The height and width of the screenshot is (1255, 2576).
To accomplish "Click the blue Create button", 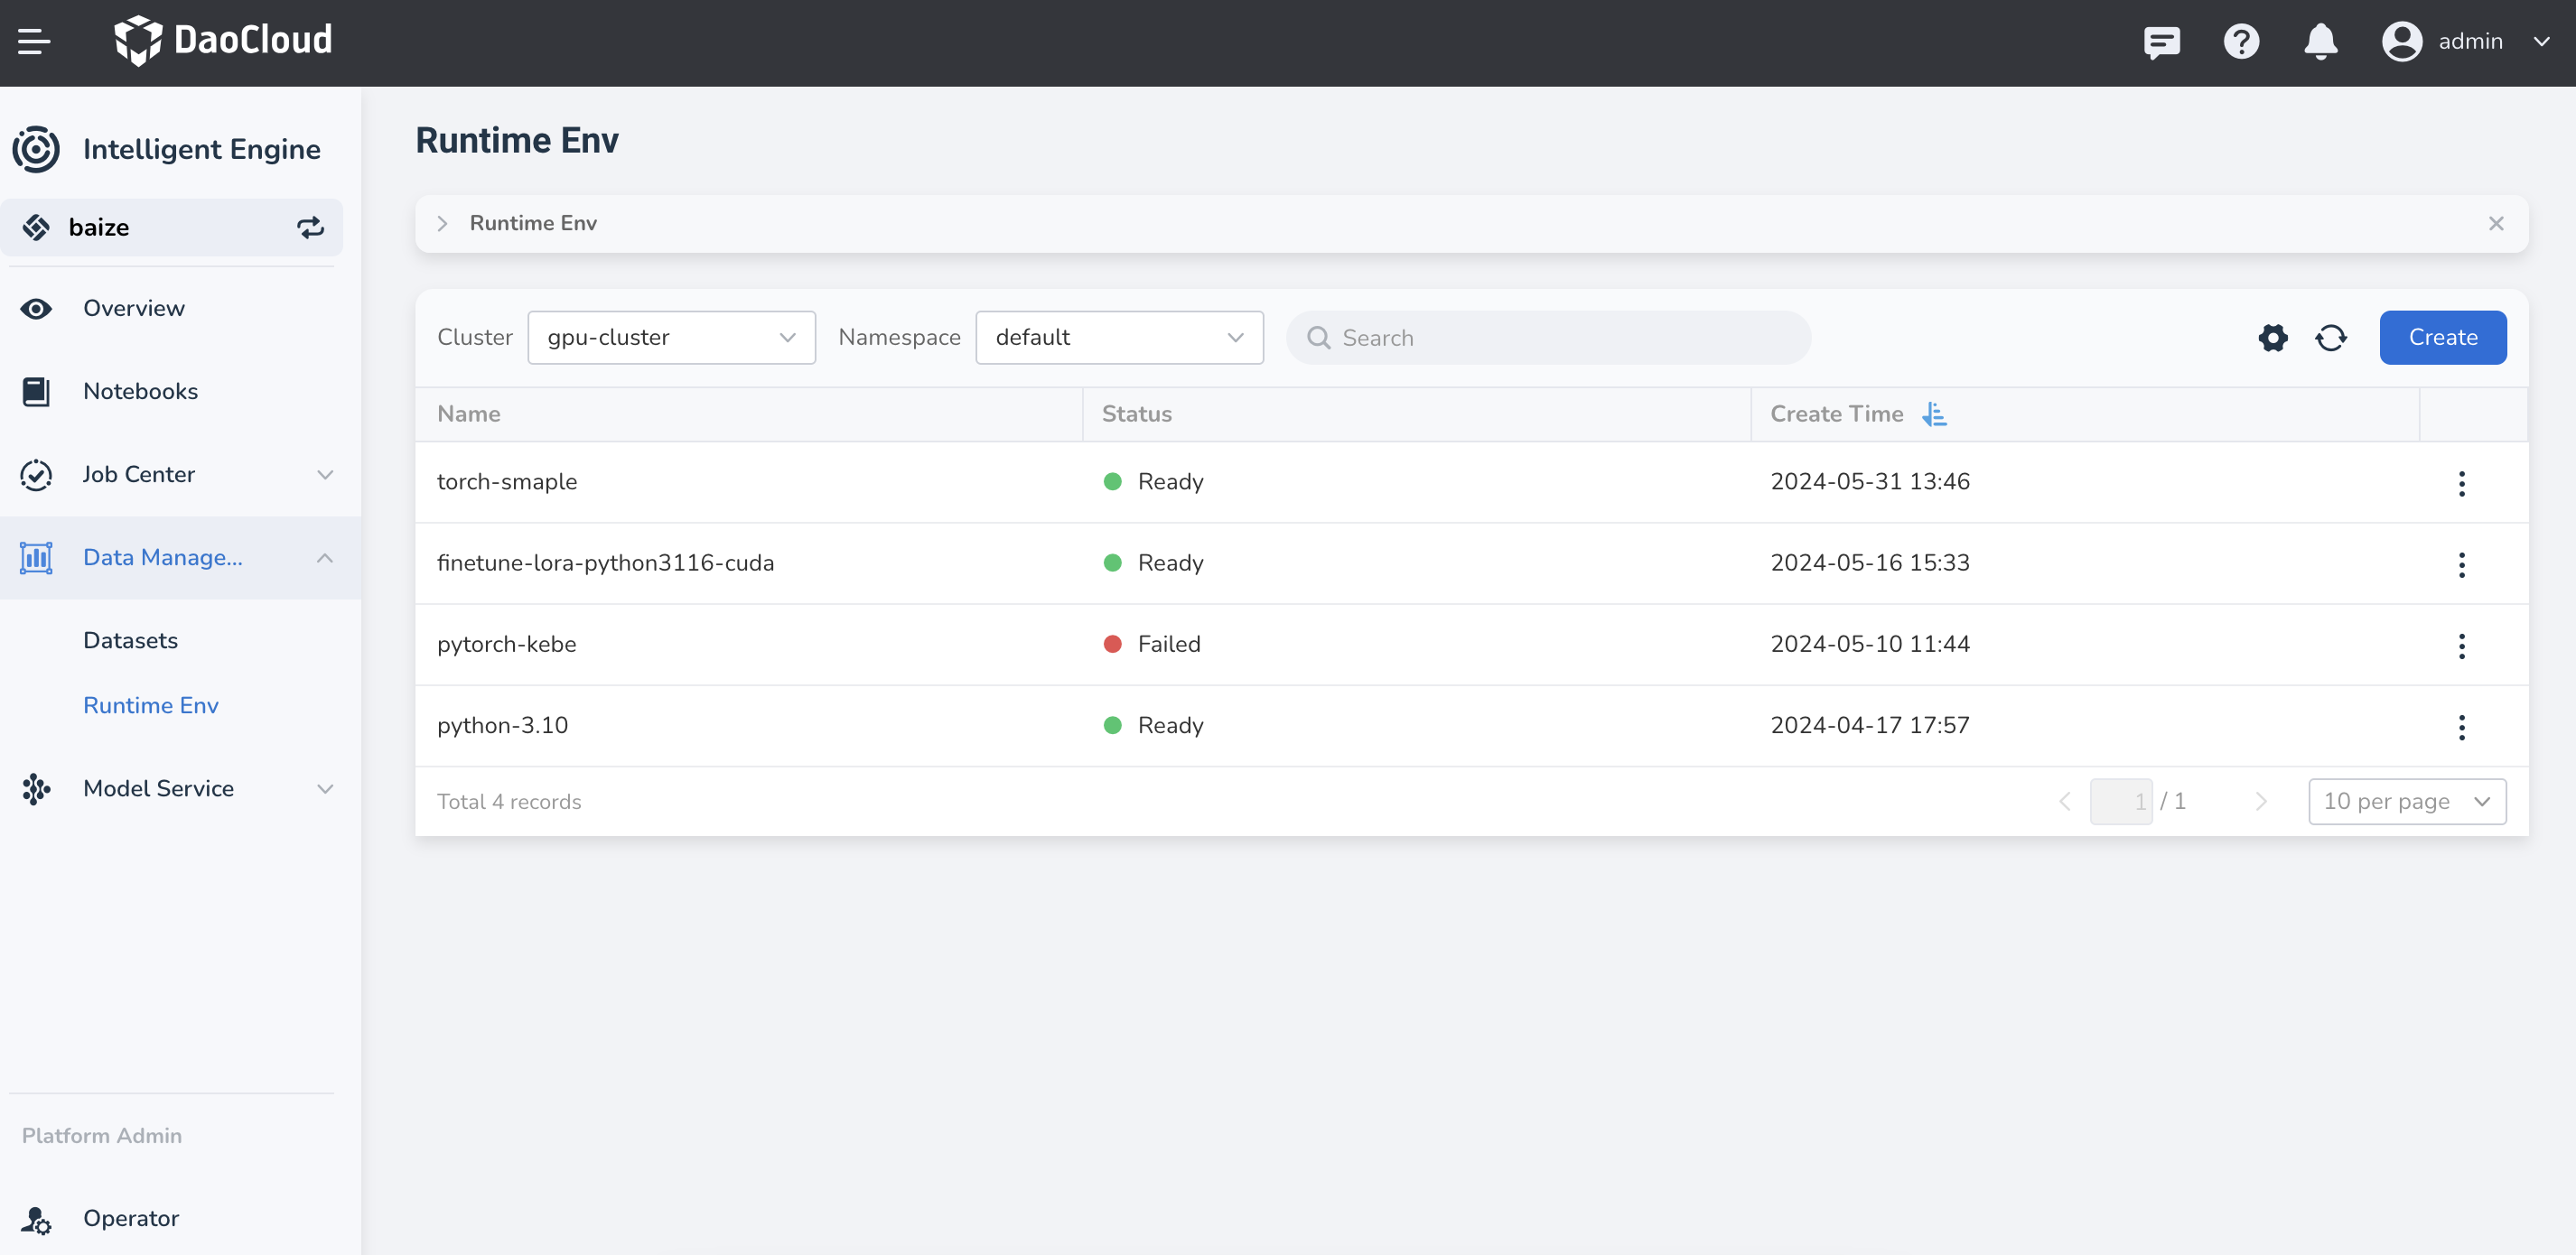I will (x=2442, y=338).
